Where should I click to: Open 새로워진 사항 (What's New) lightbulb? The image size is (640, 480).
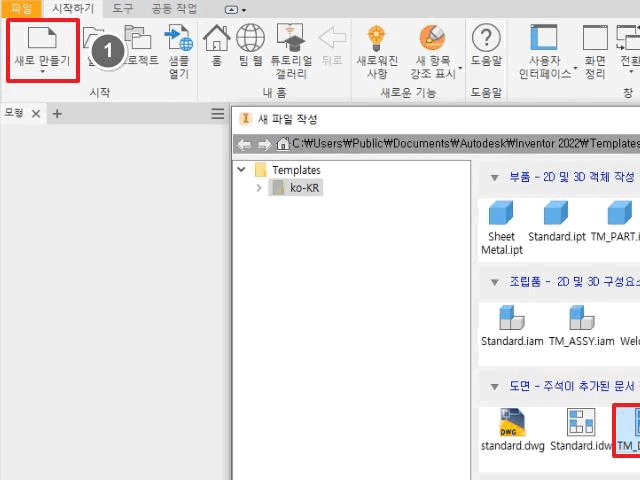pyautogui.click(x=377, y=51)
